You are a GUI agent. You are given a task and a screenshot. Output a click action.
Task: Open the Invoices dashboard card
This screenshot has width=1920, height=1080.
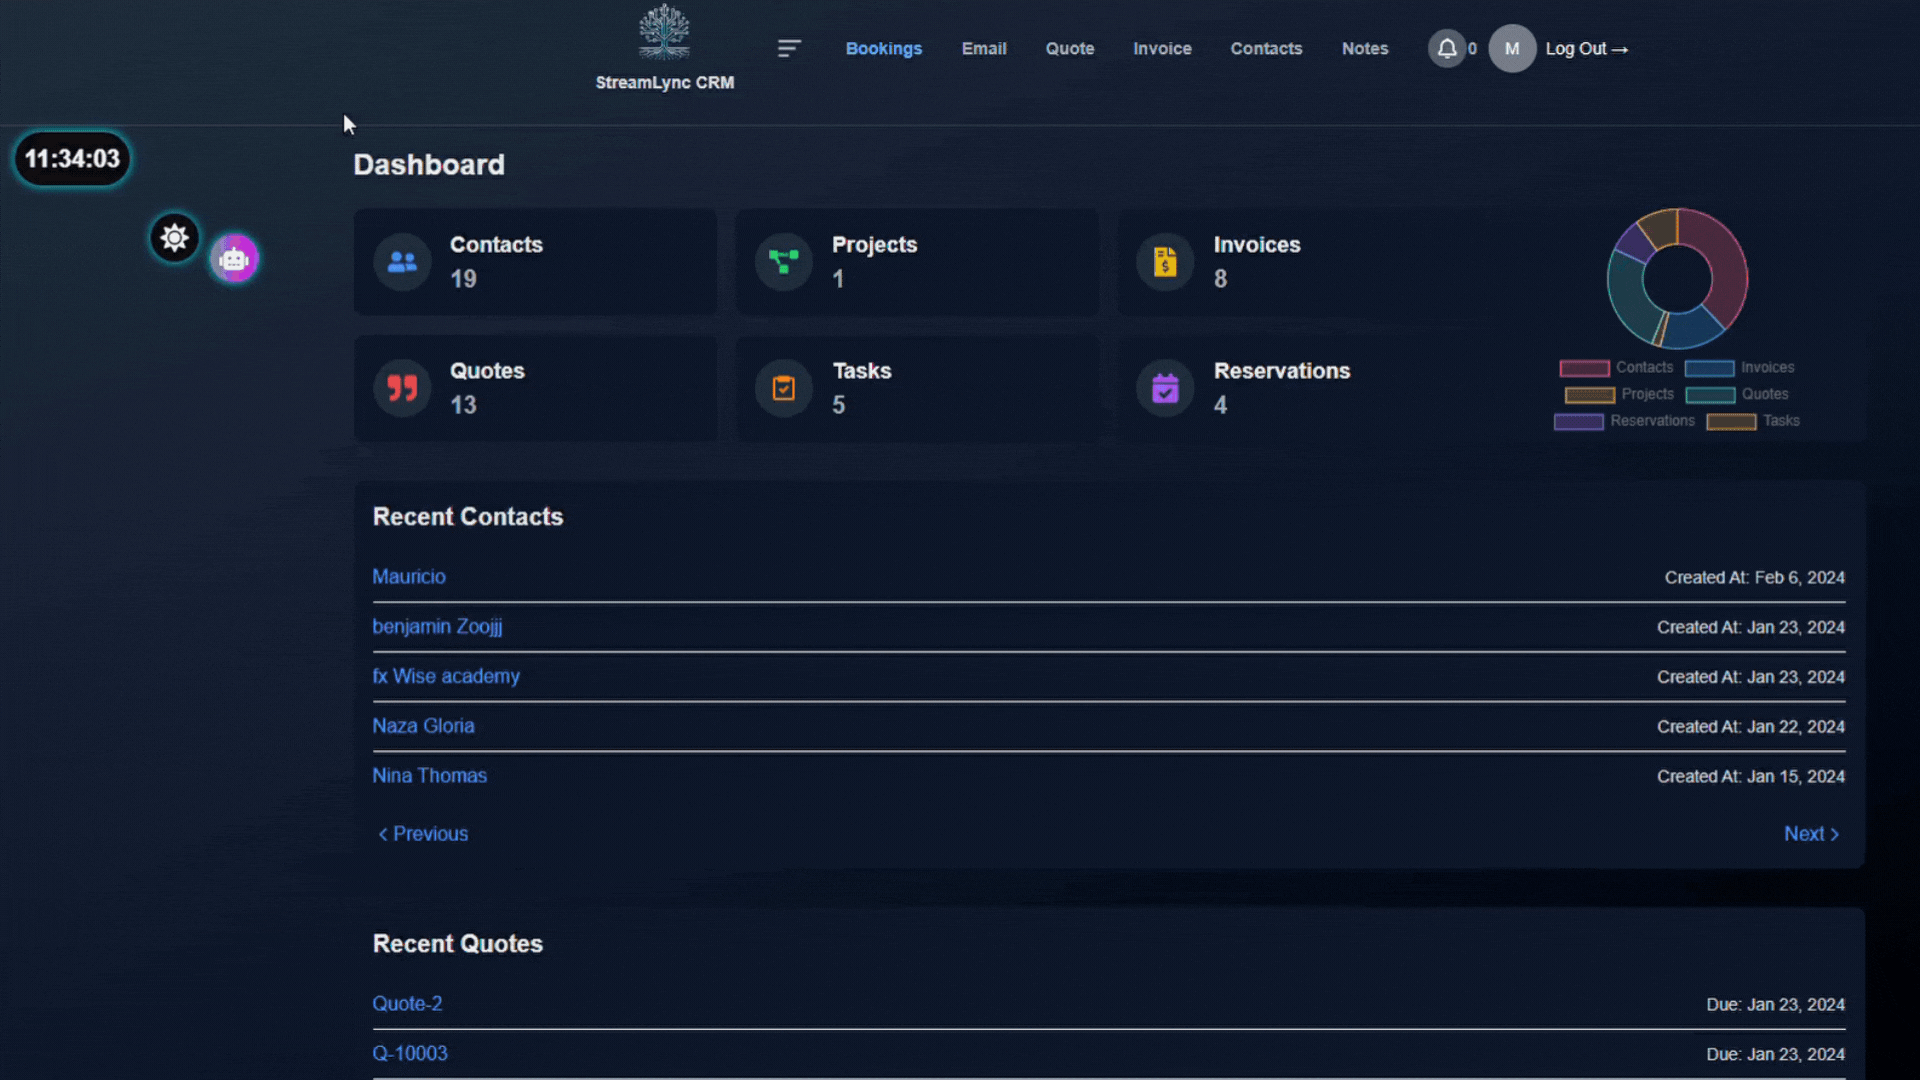[1299, 261]
